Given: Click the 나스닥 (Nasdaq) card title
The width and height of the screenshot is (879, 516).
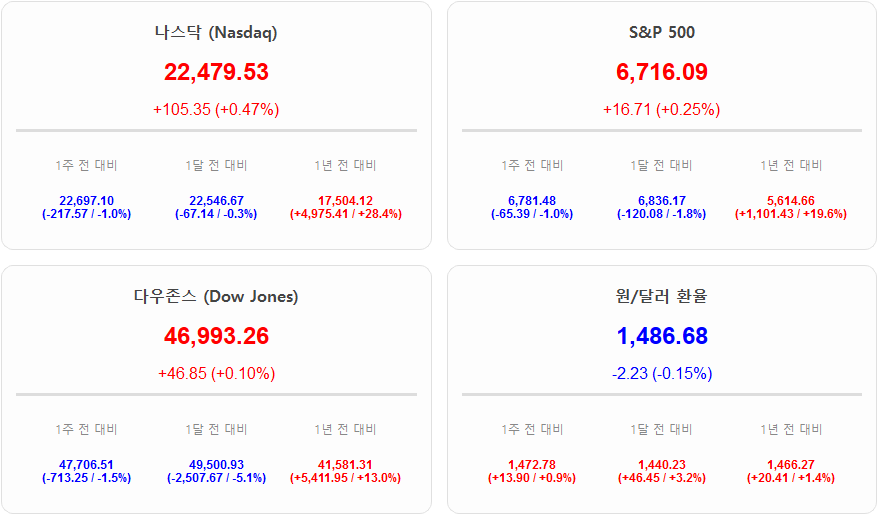Looking at the screenshot, I should coord(216,32).
